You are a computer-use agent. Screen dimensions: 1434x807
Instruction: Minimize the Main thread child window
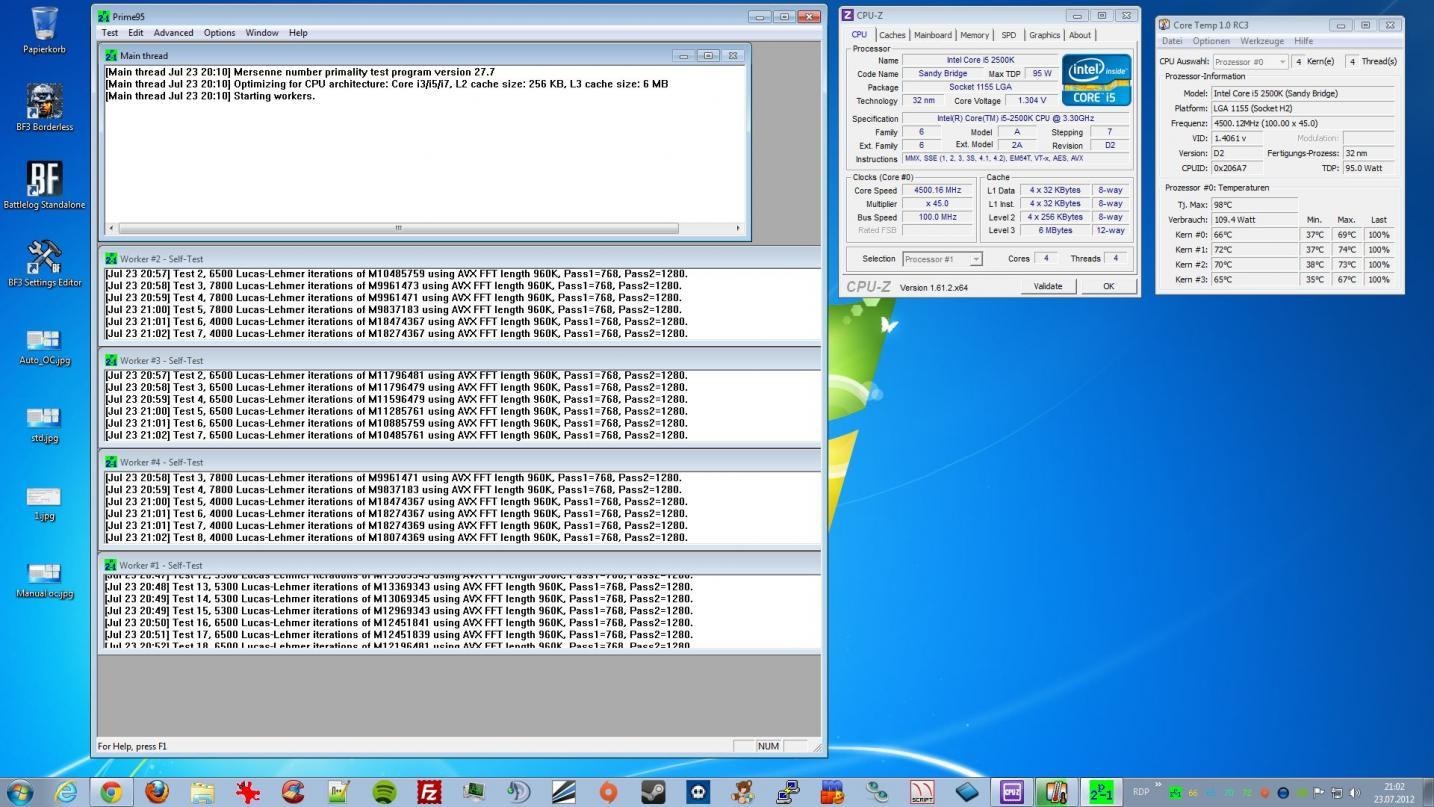click(684, 56)
